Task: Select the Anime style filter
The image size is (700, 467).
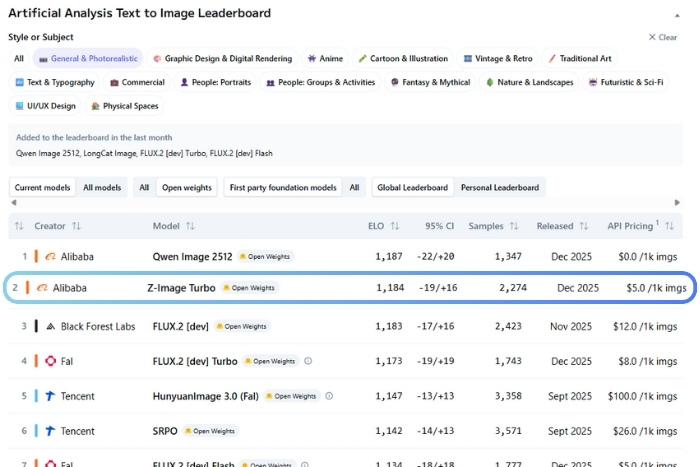Action: 325,58
